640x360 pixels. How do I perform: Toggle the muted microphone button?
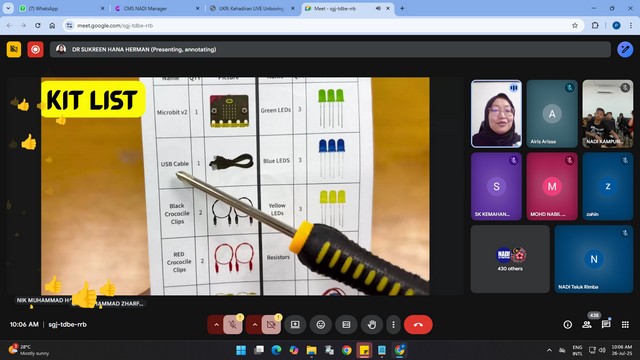(233, 324)
